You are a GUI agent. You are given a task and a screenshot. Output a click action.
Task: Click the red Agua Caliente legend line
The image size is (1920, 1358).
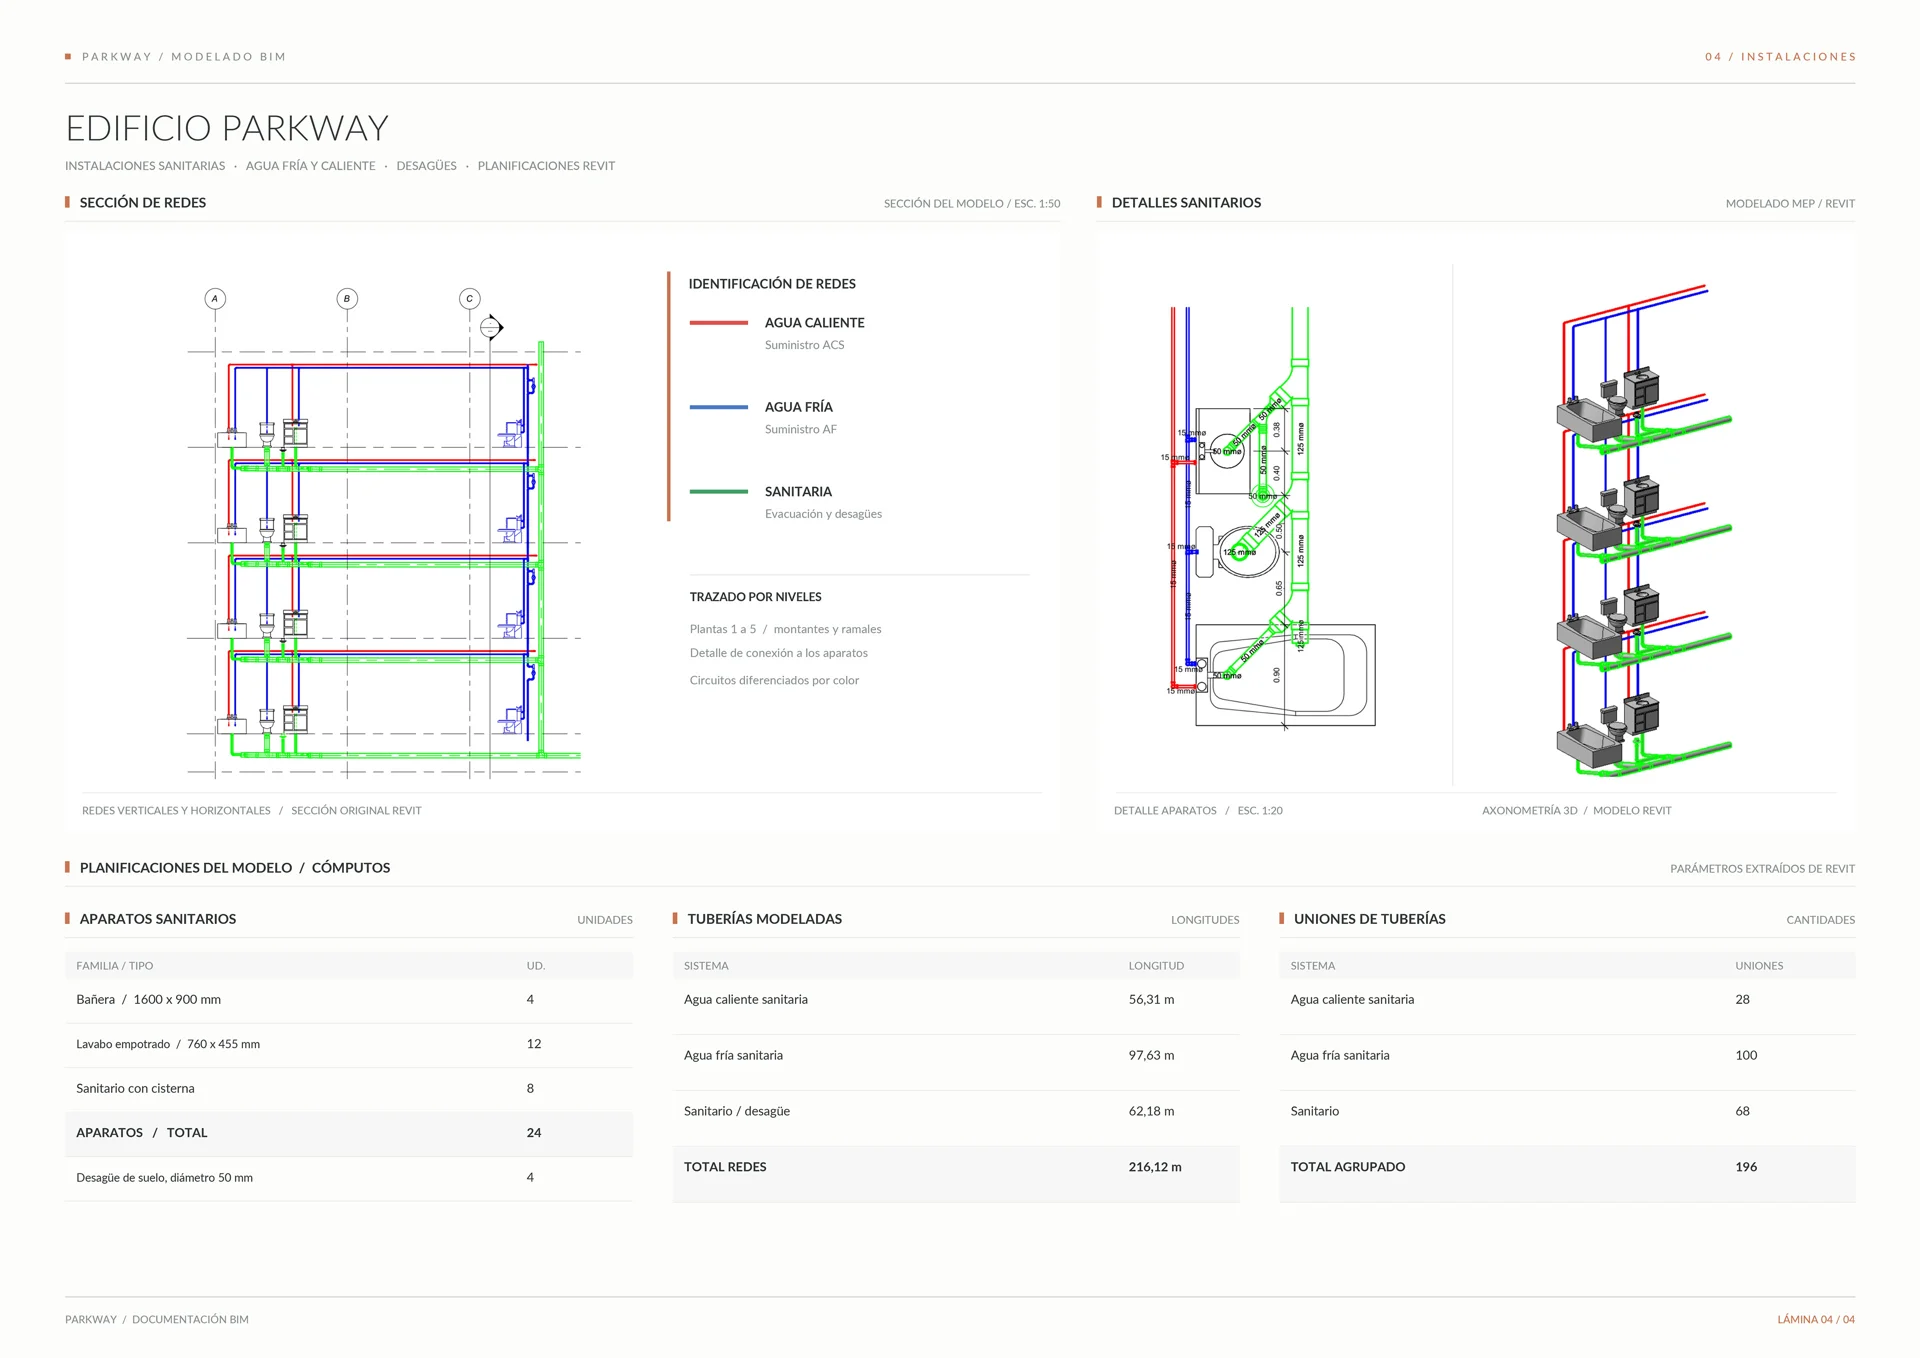pyautogui.click(x=718, y=323)
